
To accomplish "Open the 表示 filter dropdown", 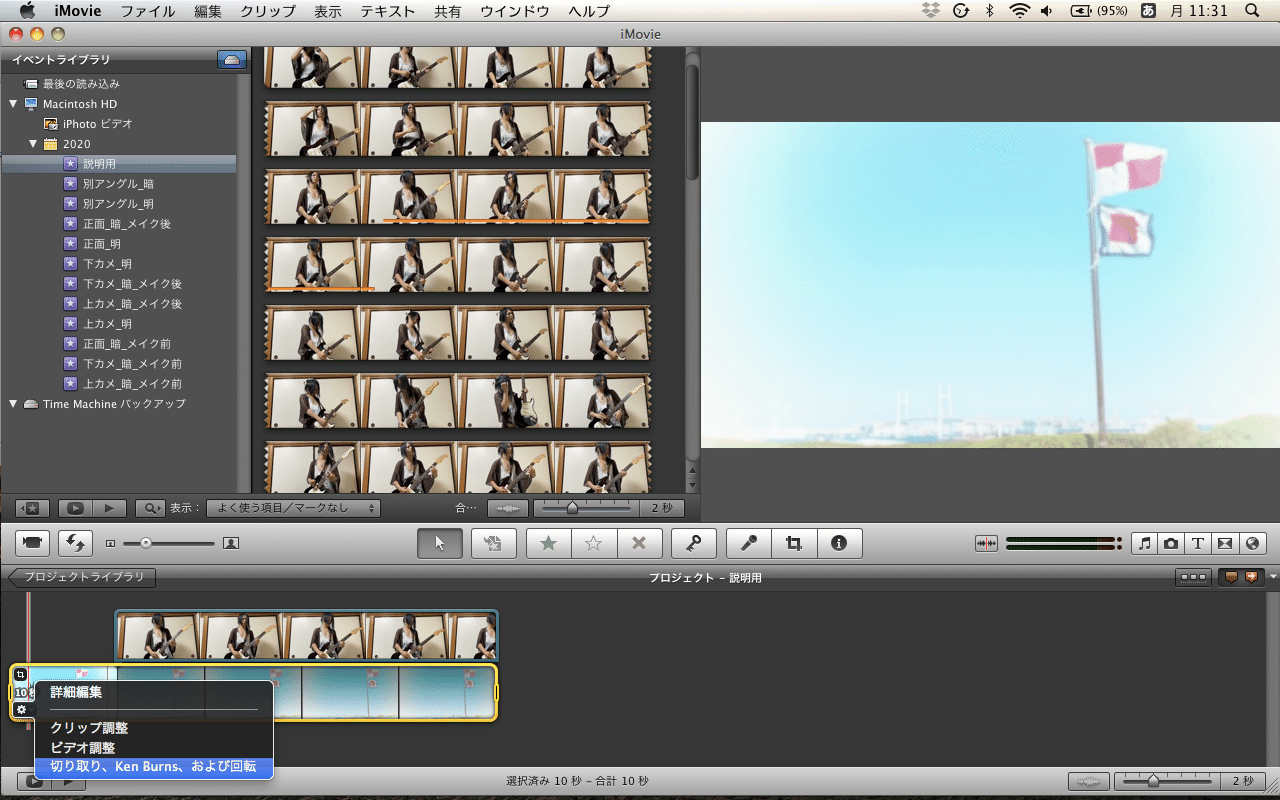I will [x=294, y=508].
